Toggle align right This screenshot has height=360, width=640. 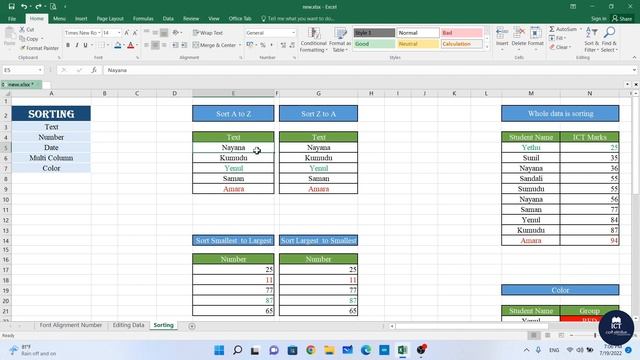(164, 45)
